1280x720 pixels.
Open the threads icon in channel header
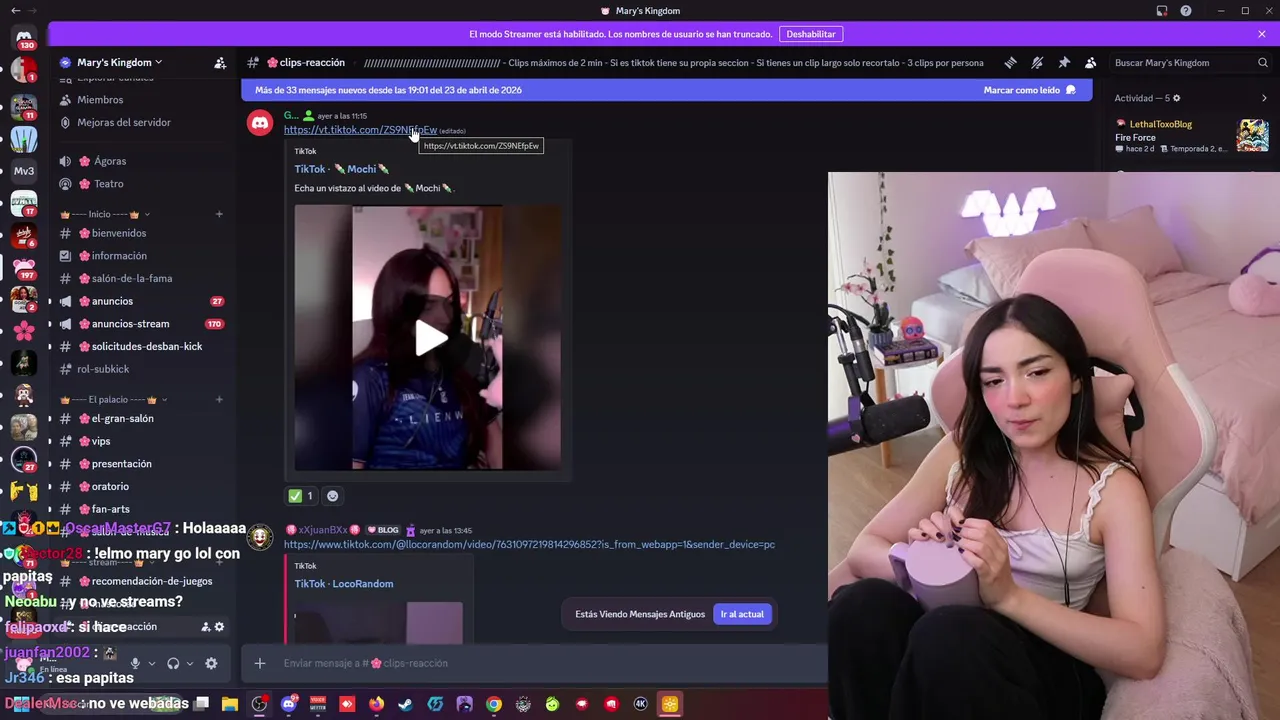[x=1010, y=62]
